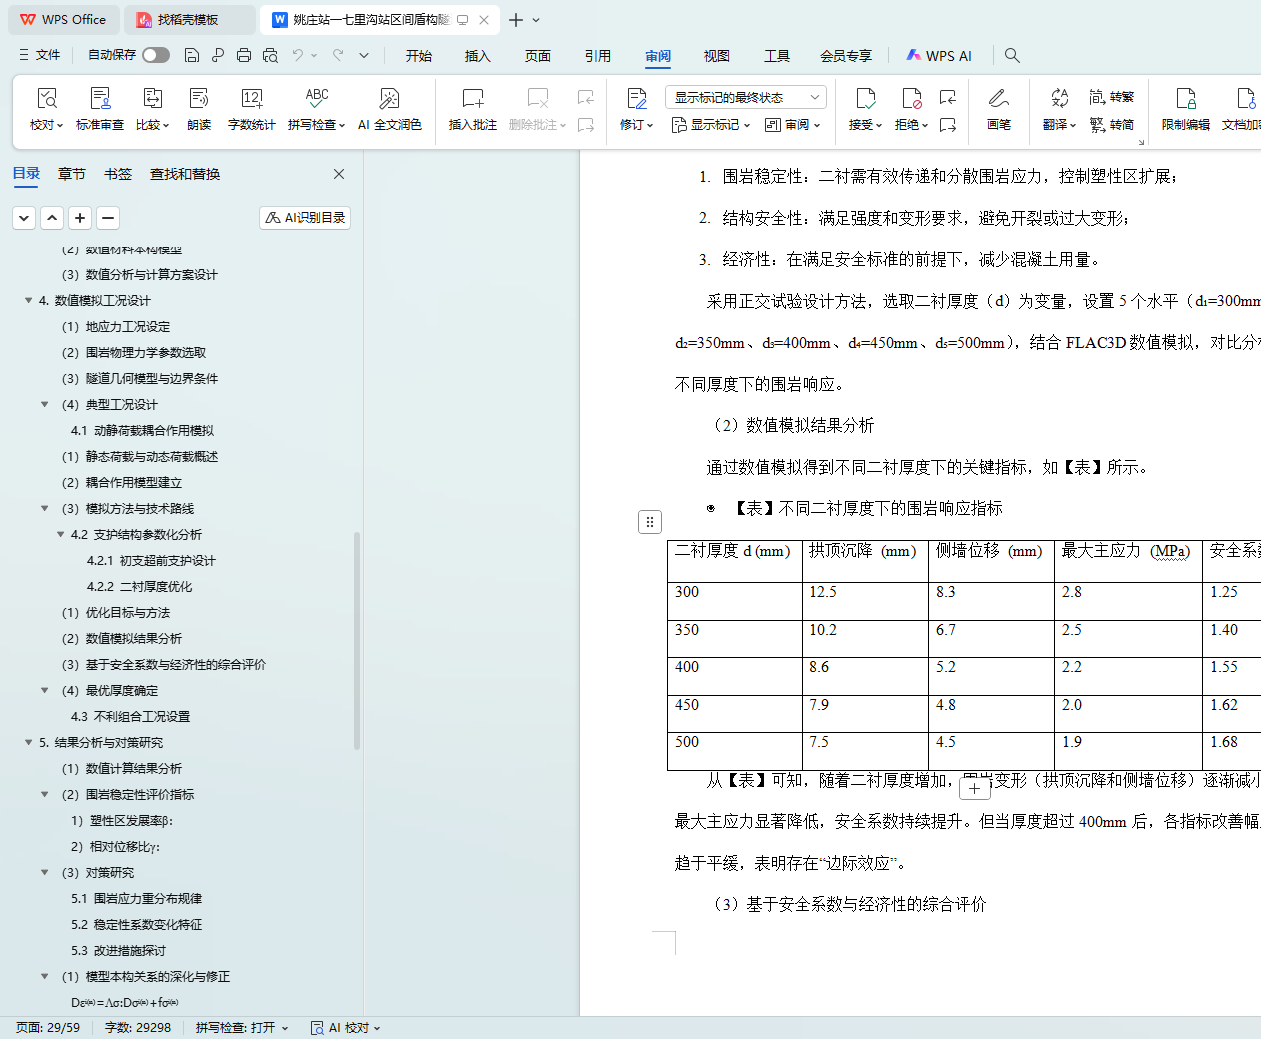Click the 朗读 read aloud icon
This screenshot has width=1261, height=1039.
point(199,108)
